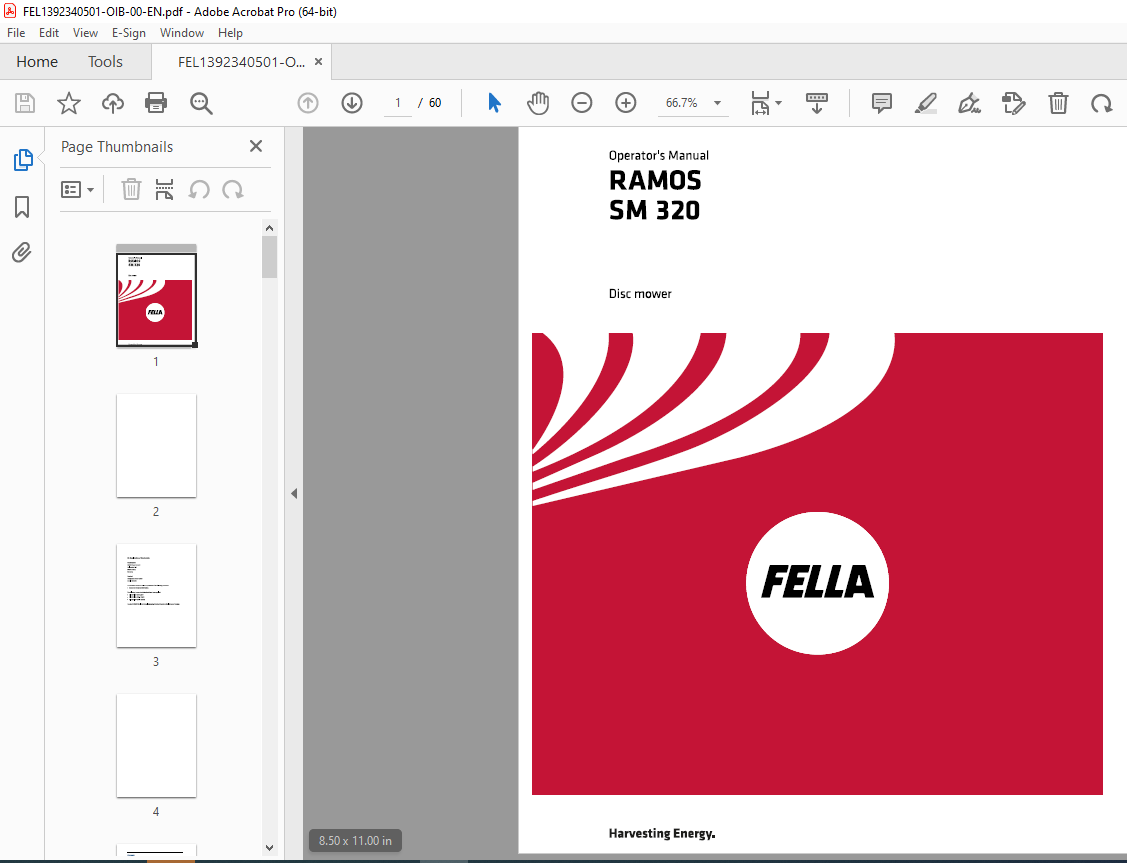Click the current page number field

(x=397, y=103)
